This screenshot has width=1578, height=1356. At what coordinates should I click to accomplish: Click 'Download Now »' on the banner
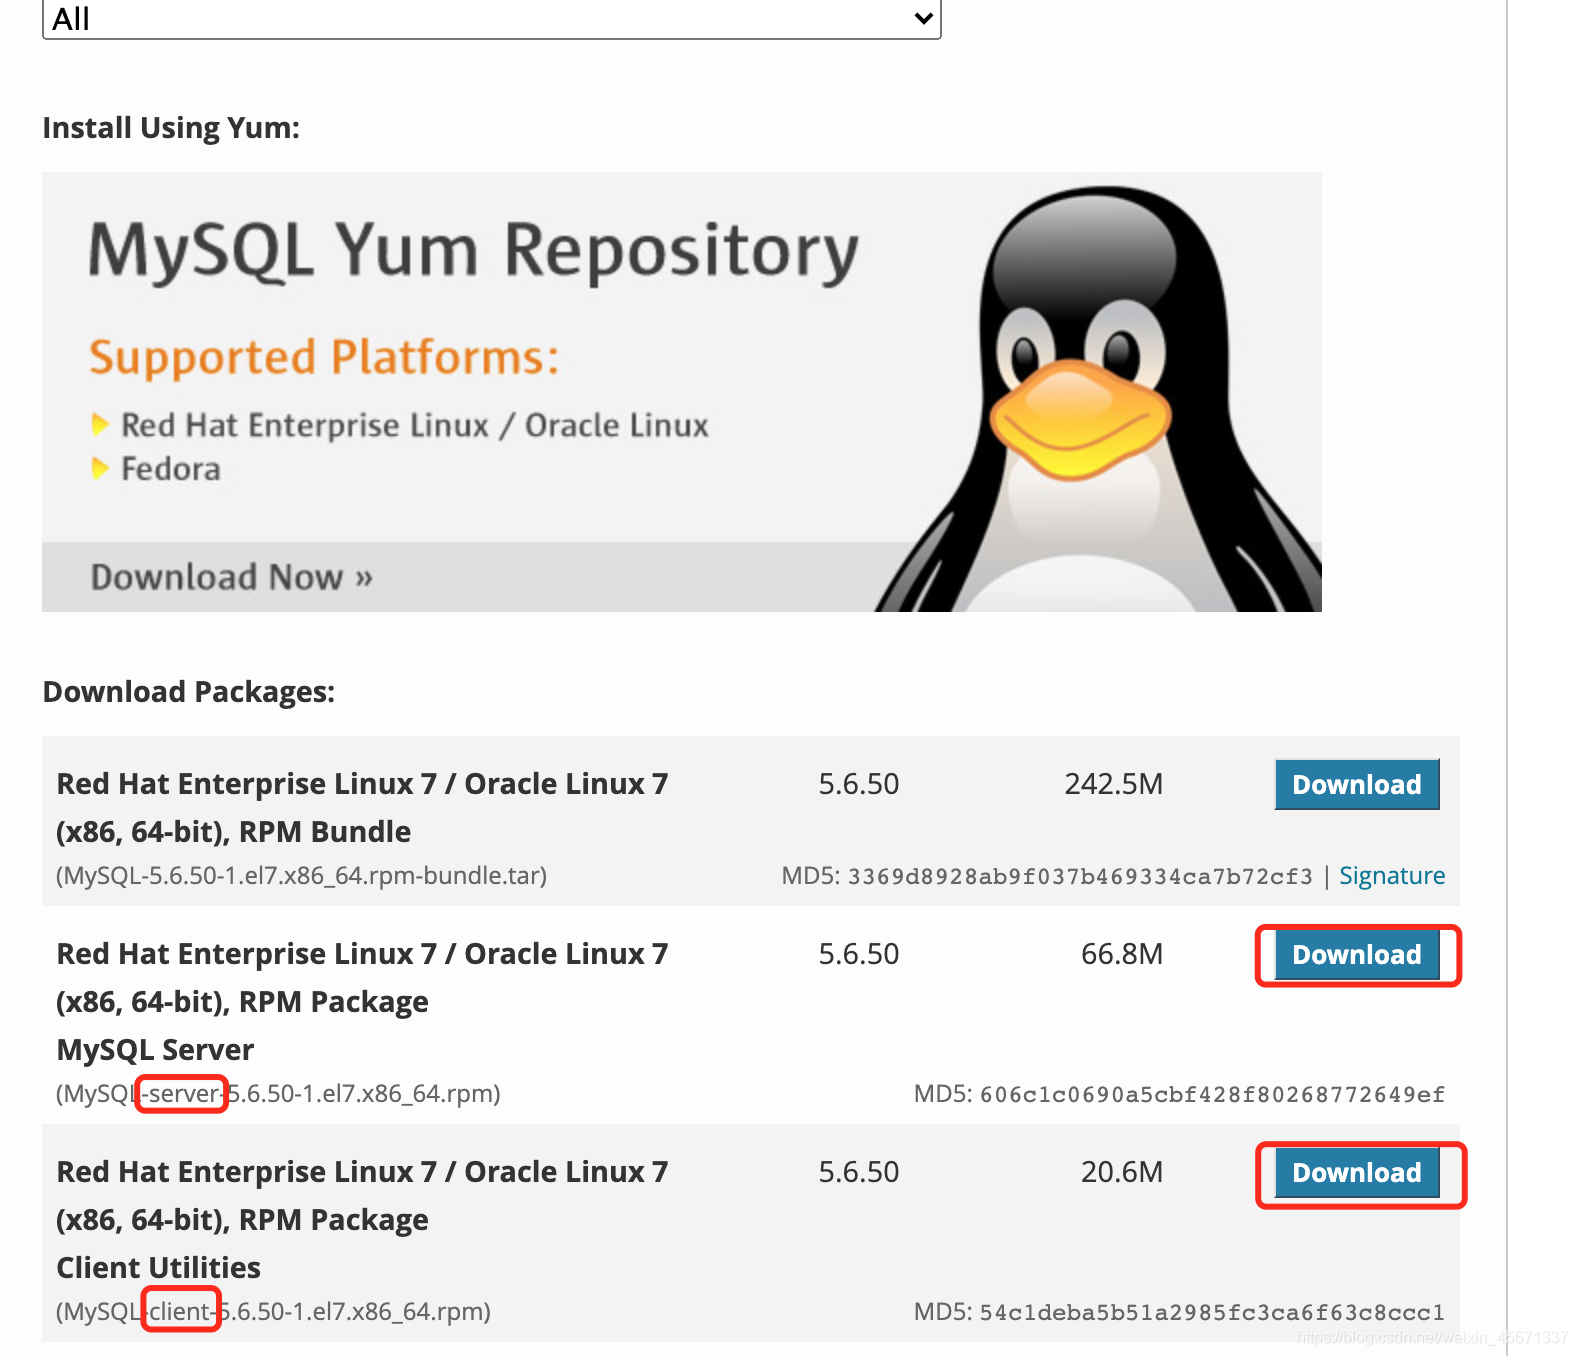(231, 577)
